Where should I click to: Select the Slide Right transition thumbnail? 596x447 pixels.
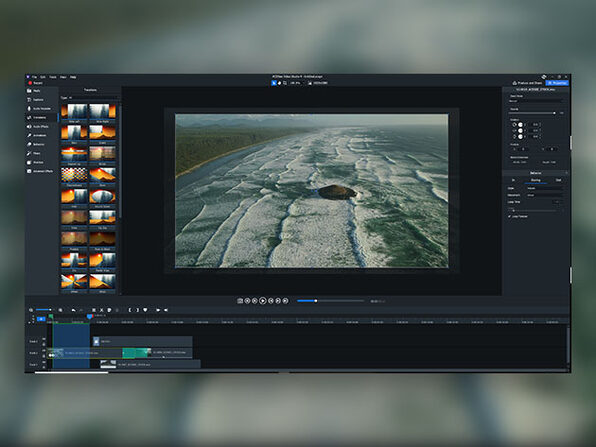point(102,113)
